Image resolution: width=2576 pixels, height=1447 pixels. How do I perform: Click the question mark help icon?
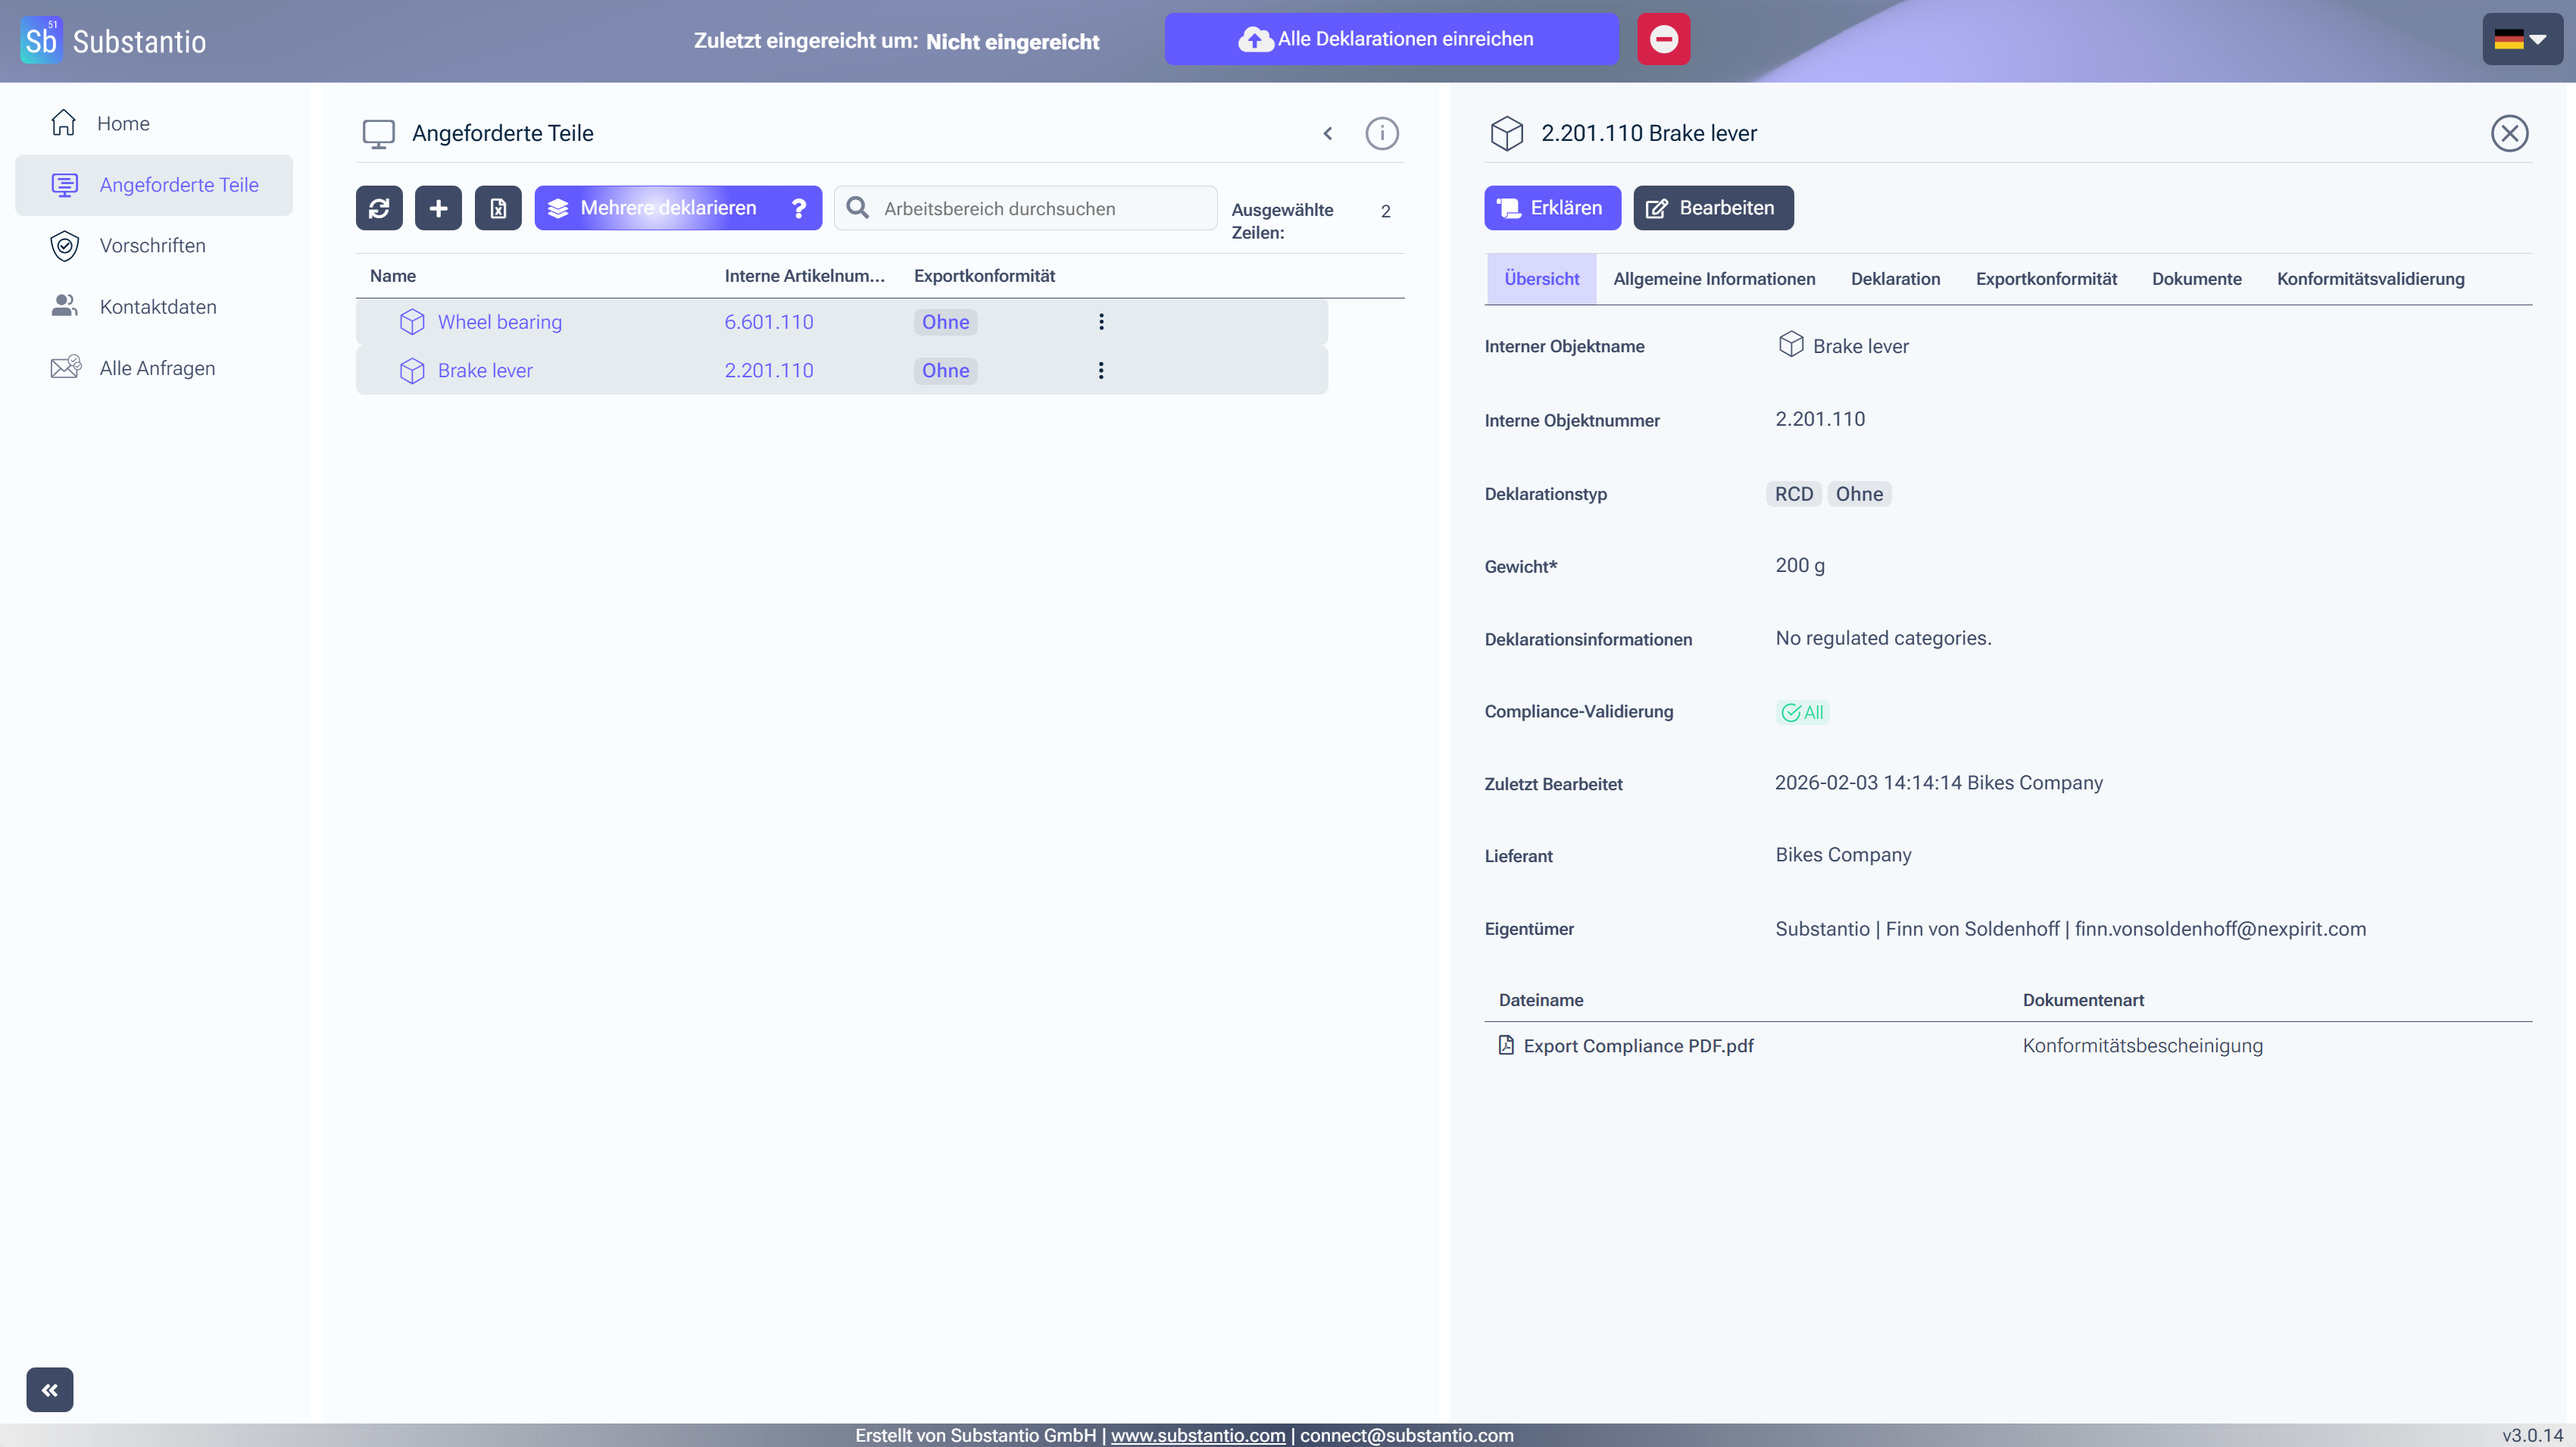point(799,208)
